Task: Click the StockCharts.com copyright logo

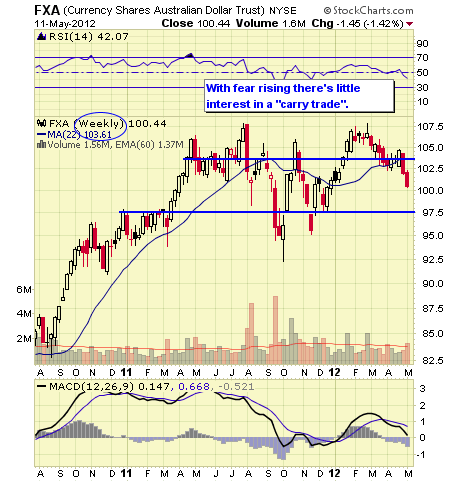Action: tap(368, 10)
